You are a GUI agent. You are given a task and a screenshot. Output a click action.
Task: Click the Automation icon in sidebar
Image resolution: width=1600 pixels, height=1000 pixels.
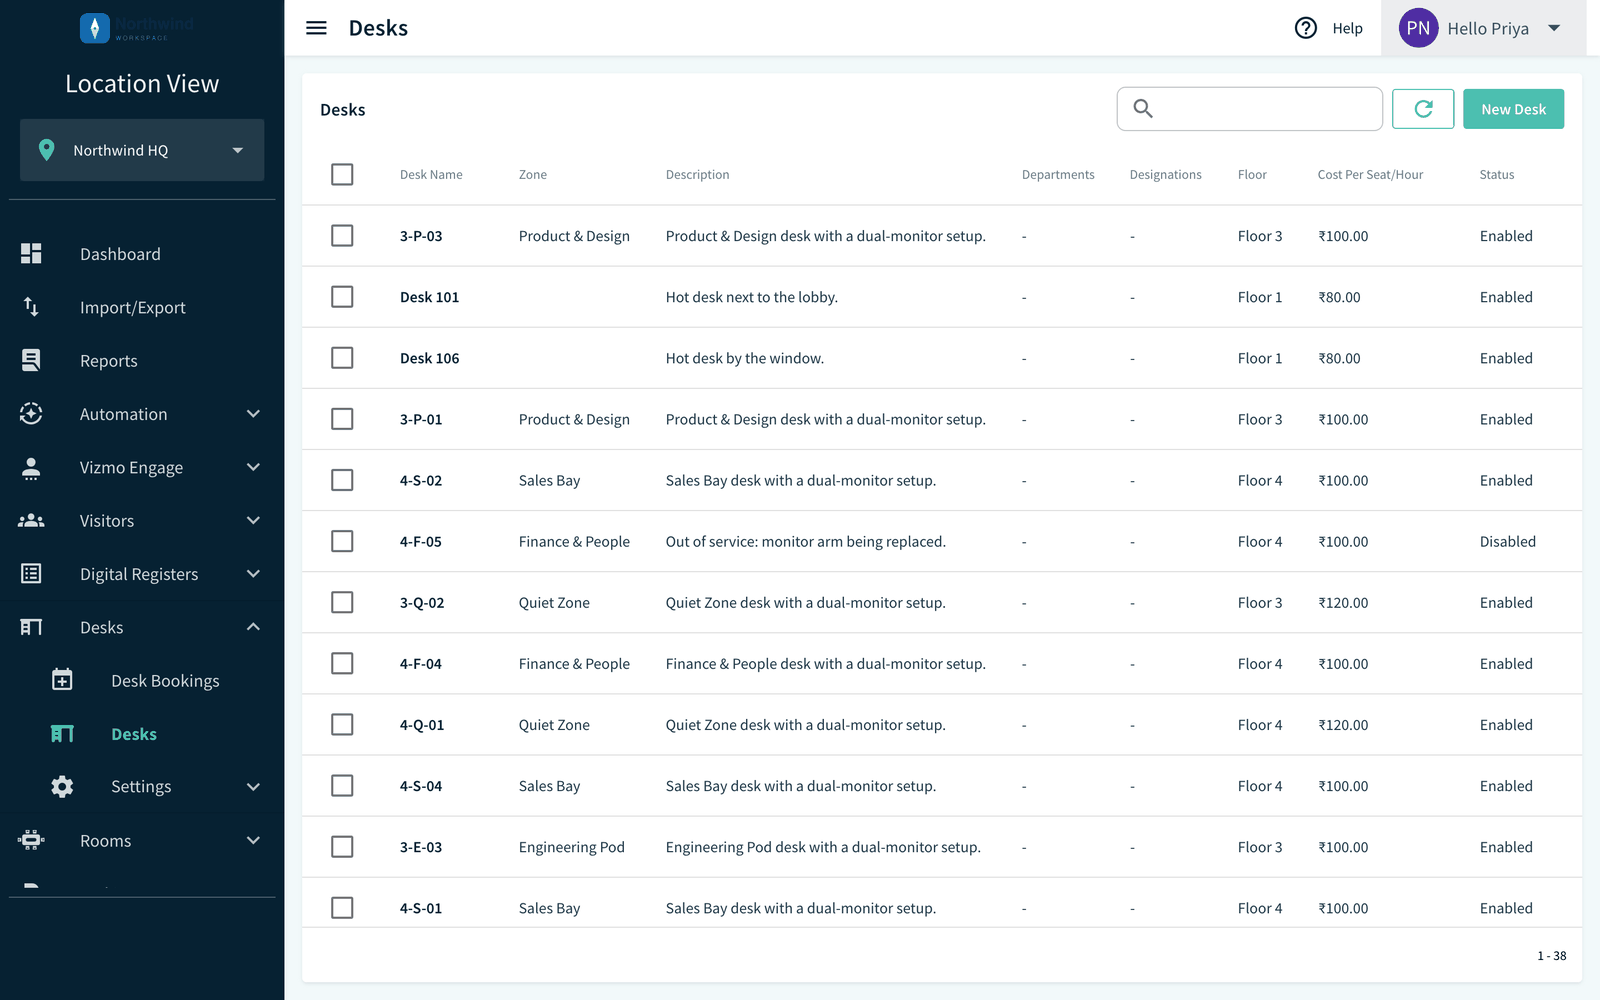[x=31, y=414]
